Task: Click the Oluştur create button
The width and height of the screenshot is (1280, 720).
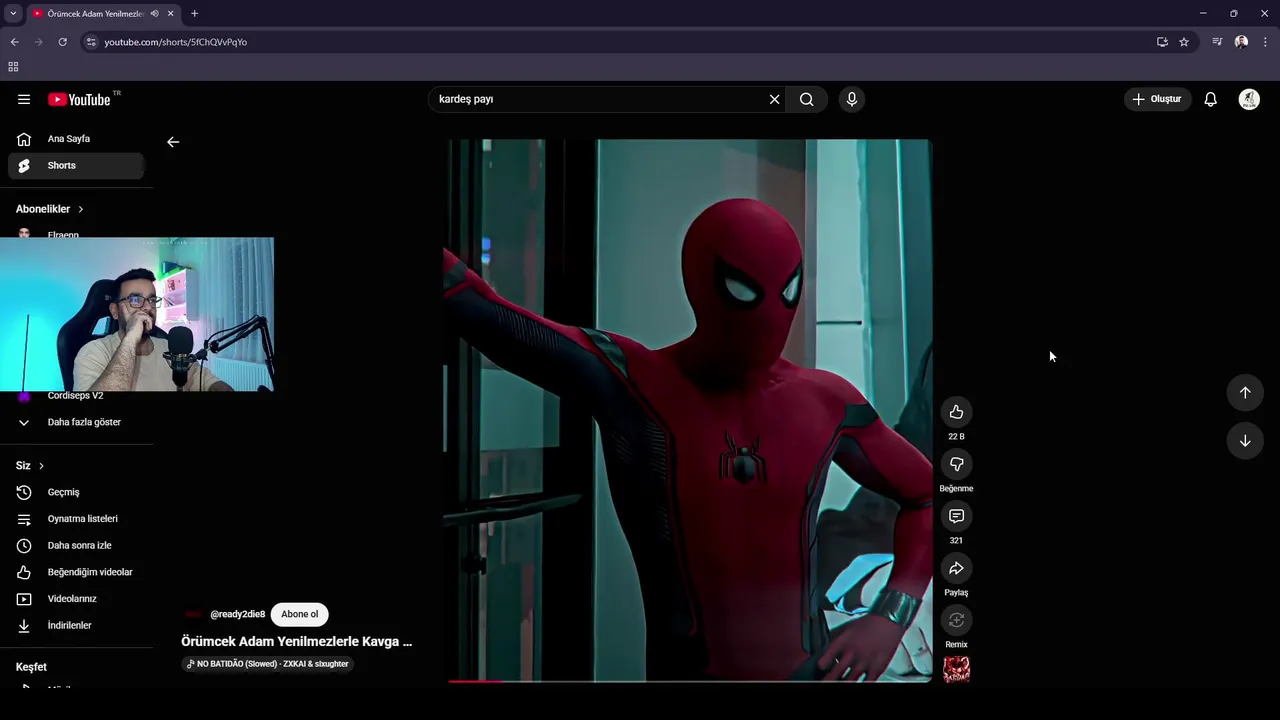Action: (1157, 99)
